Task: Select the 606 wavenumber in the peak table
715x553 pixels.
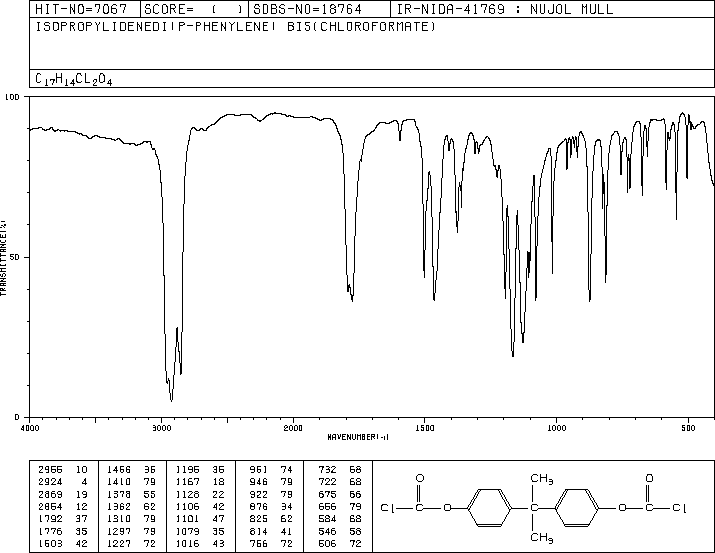Action: point(327,543)
